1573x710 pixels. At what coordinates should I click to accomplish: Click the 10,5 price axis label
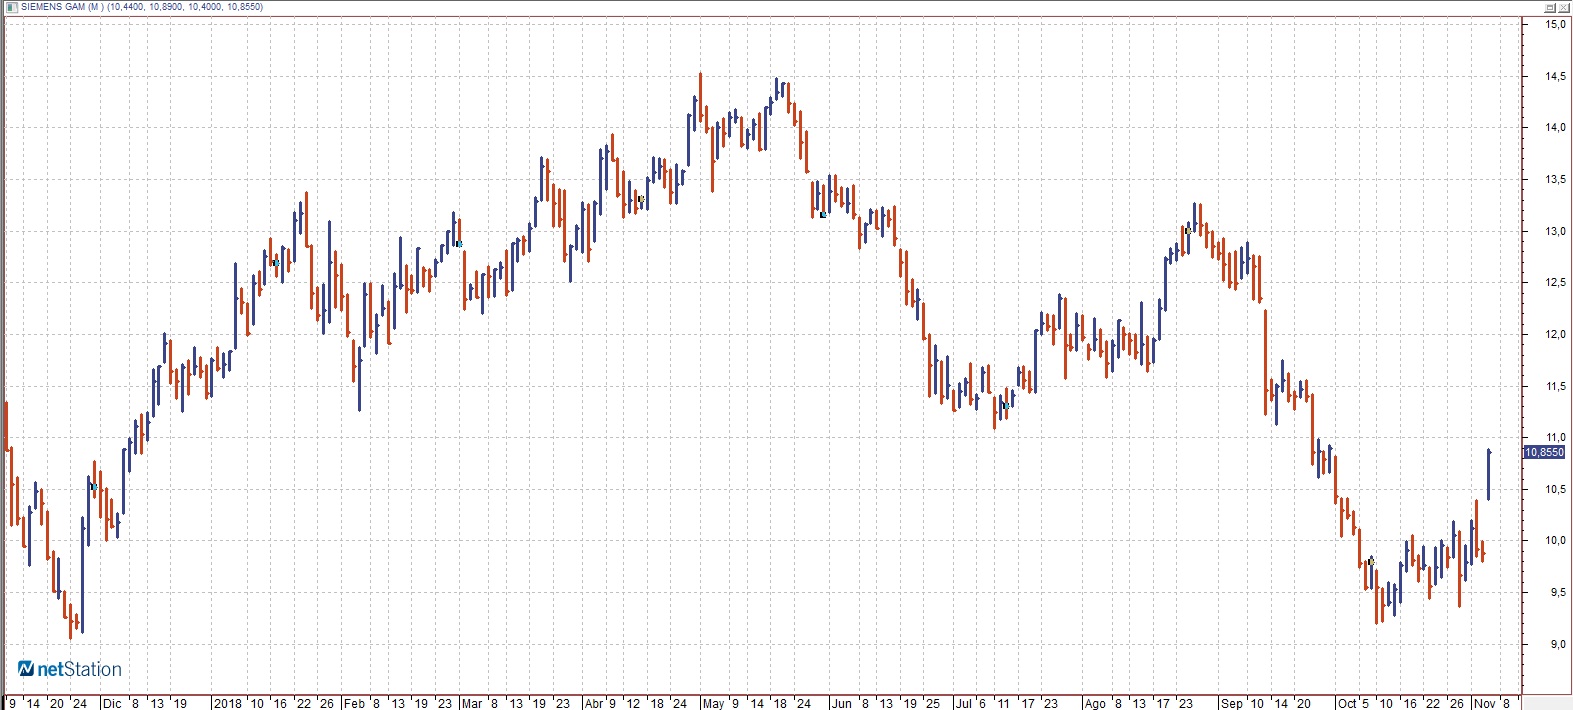pos(1556,489)
